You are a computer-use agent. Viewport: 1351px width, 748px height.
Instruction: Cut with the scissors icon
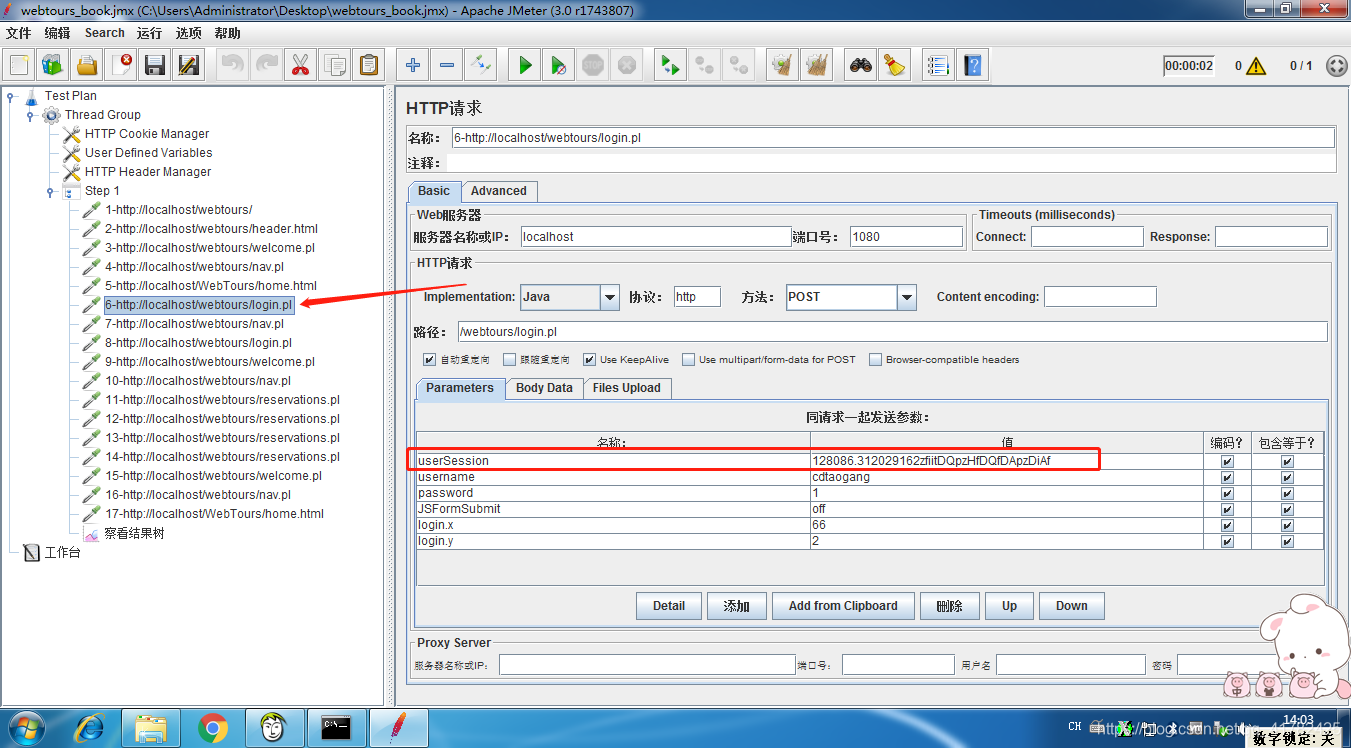click(300, 66)
